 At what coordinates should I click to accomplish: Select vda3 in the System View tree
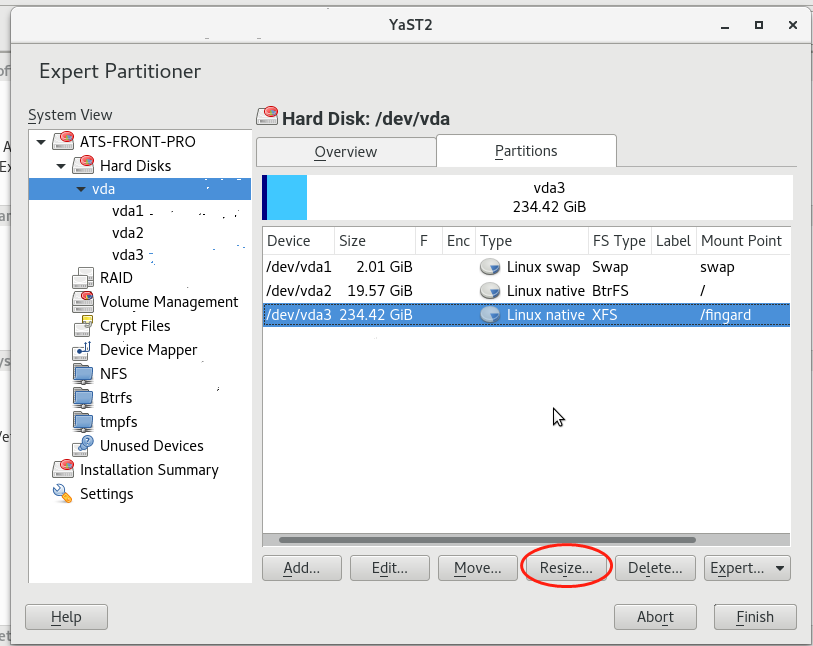click(128, 255)
